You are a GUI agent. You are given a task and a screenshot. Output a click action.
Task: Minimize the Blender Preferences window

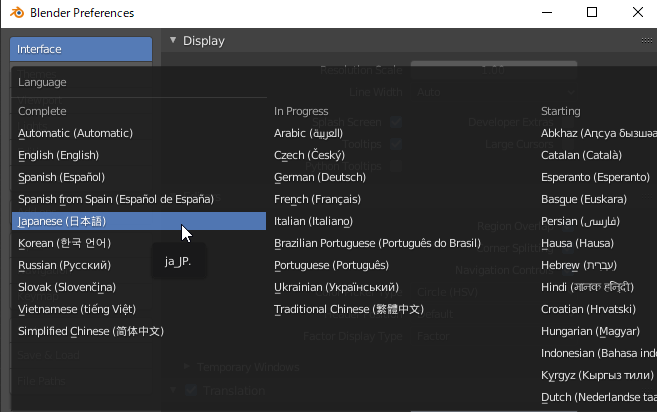(x=547, y=13)
